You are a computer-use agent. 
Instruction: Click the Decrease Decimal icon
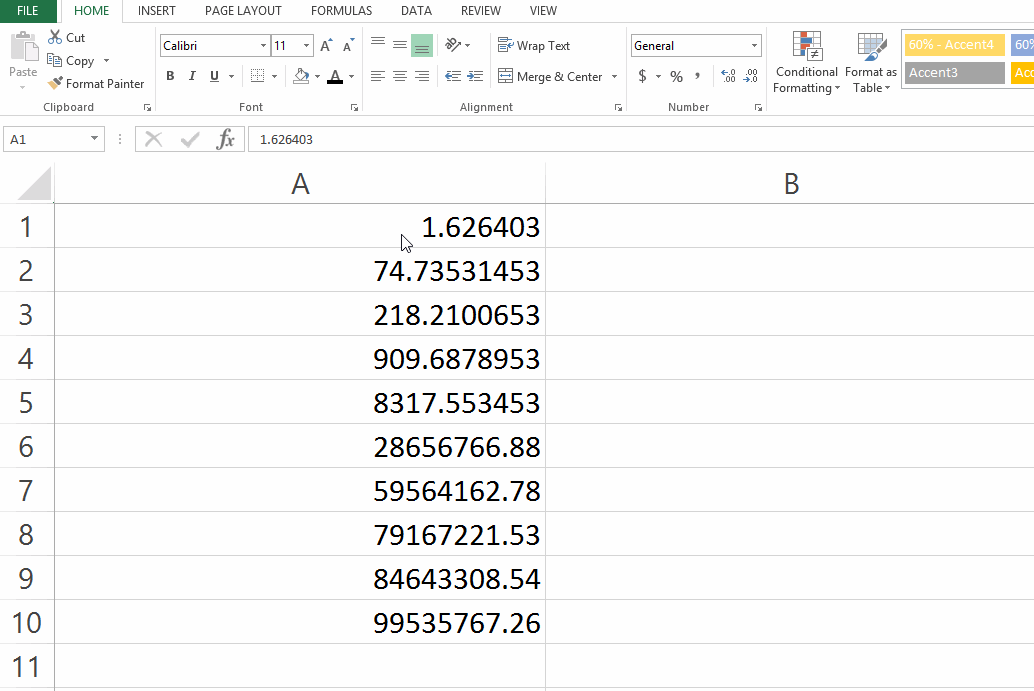[752, 76]
